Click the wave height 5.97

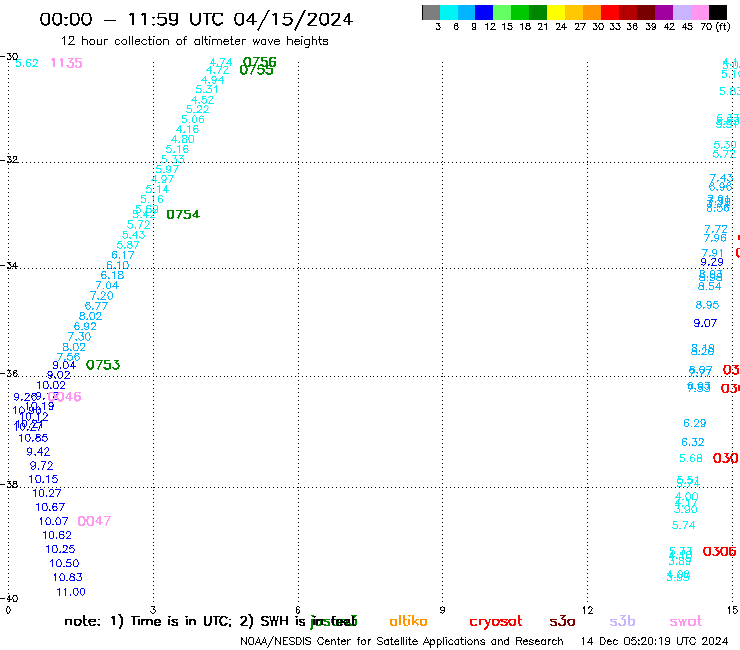167,169
